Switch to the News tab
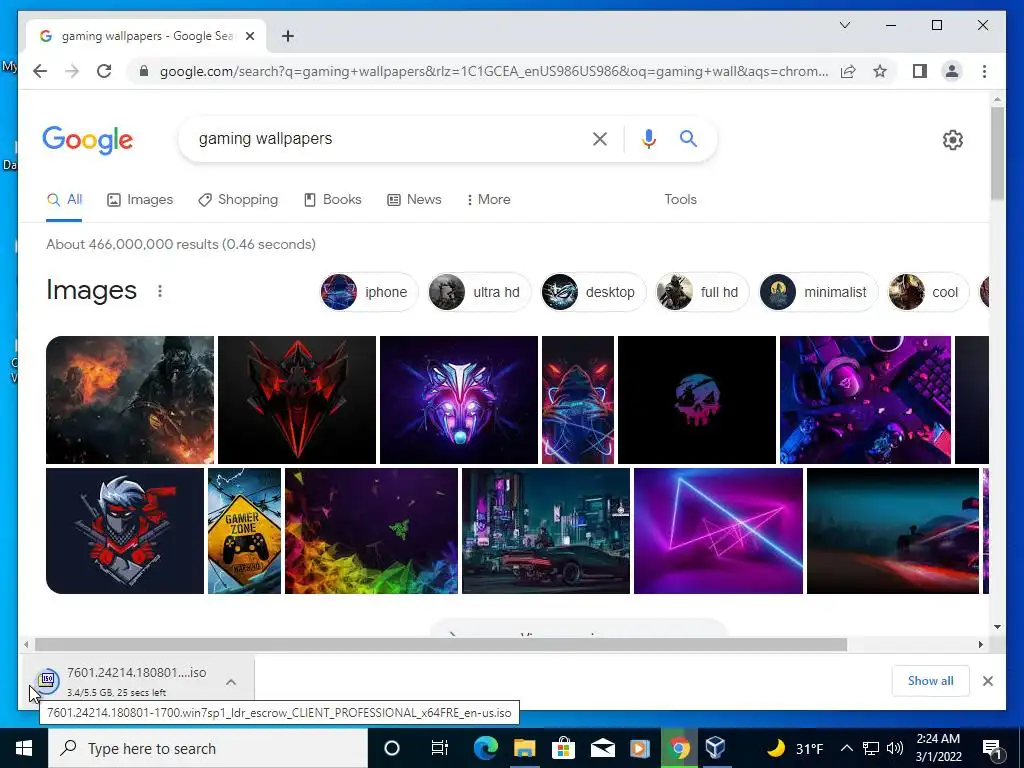 coord(414,200)
